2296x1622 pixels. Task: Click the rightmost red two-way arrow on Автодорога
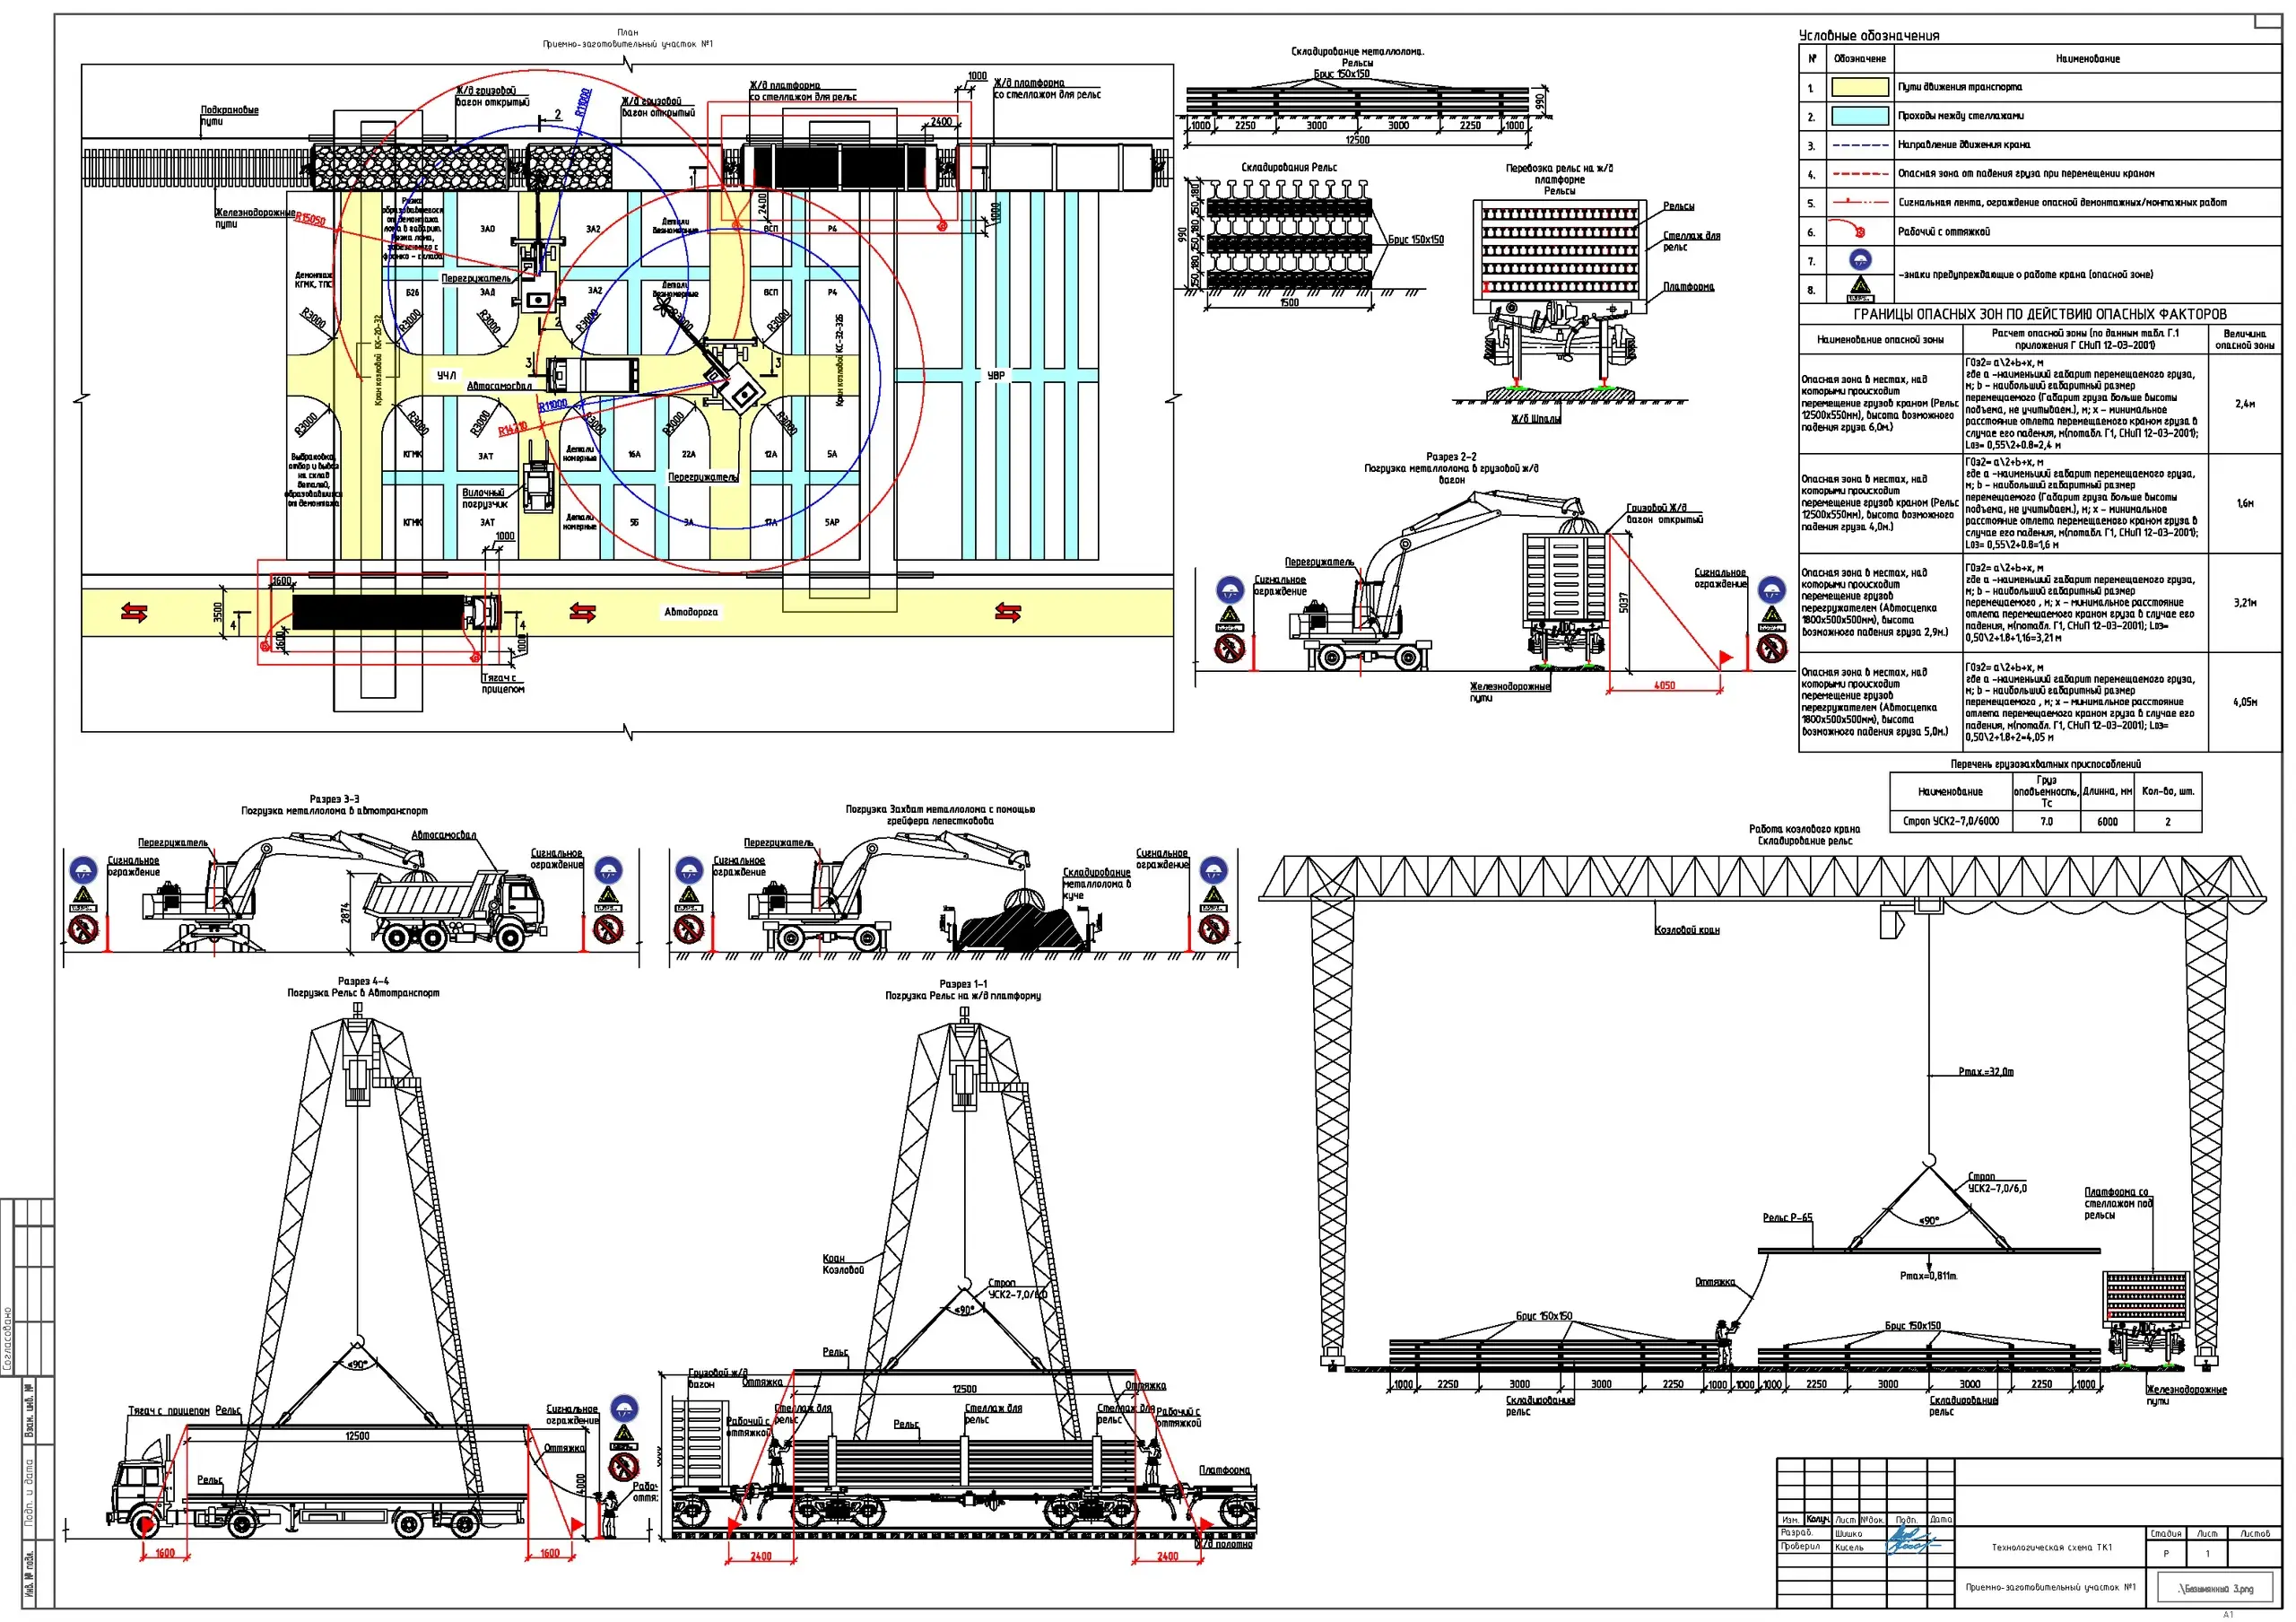coord(1008,612)
